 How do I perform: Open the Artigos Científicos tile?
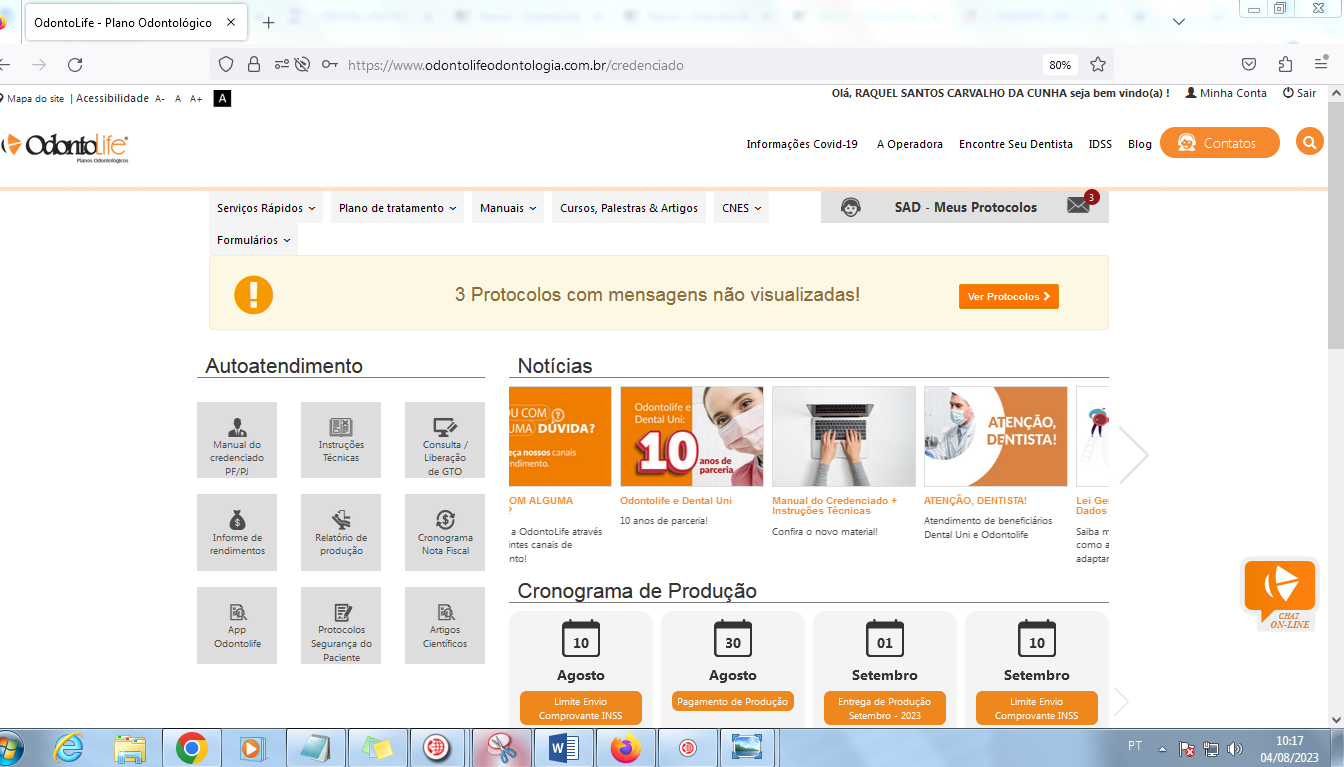coord(445,625)
